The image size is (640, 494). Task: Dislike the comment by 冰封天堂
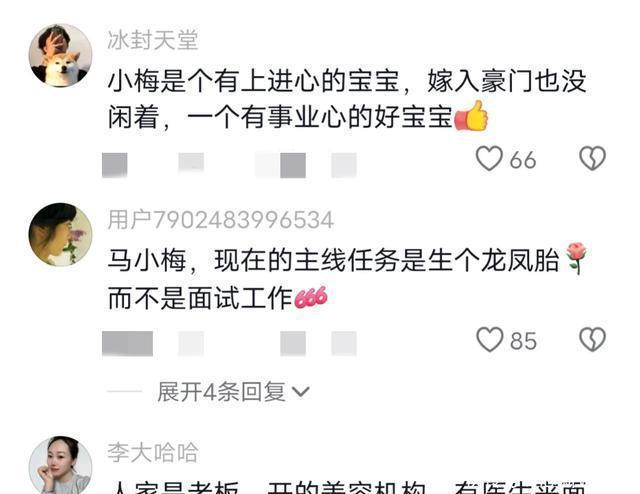(x=592, y=158)
